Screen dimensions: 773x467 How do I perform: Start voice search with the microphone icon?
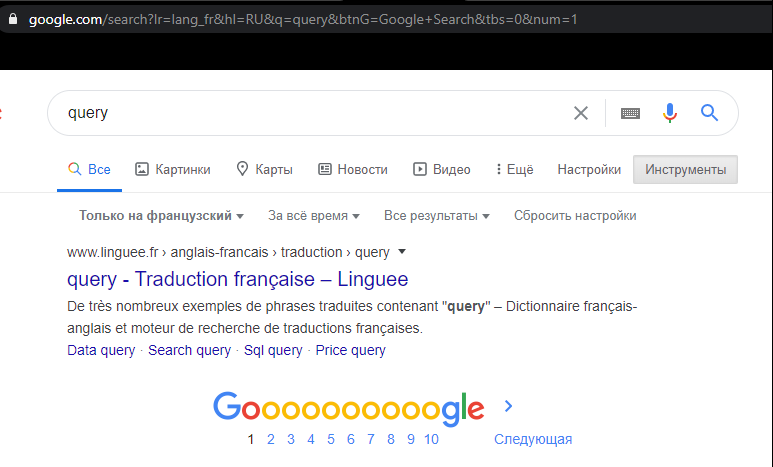click(x=669, y=113)
